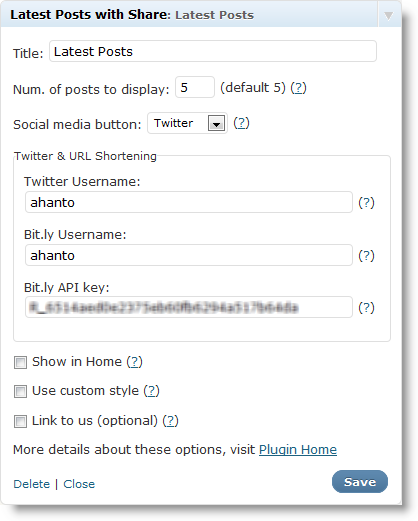Image resolution: width=418 pixels, height=521 pixels.
Task: Click the Delete link
Action: pyautogui.click(x=32, y=484)
